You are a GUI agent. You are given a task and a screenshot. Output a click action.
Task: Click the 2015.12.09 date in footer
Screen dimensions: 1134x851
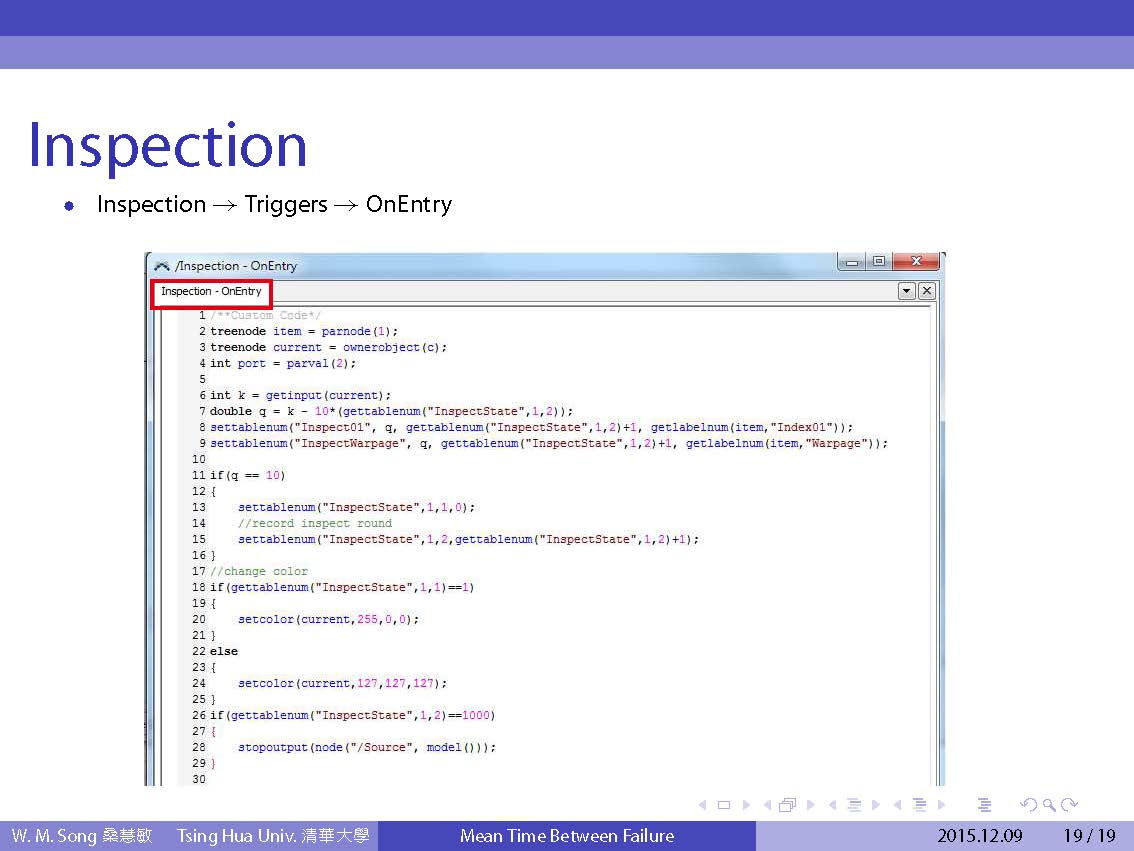tap(979, 836)
